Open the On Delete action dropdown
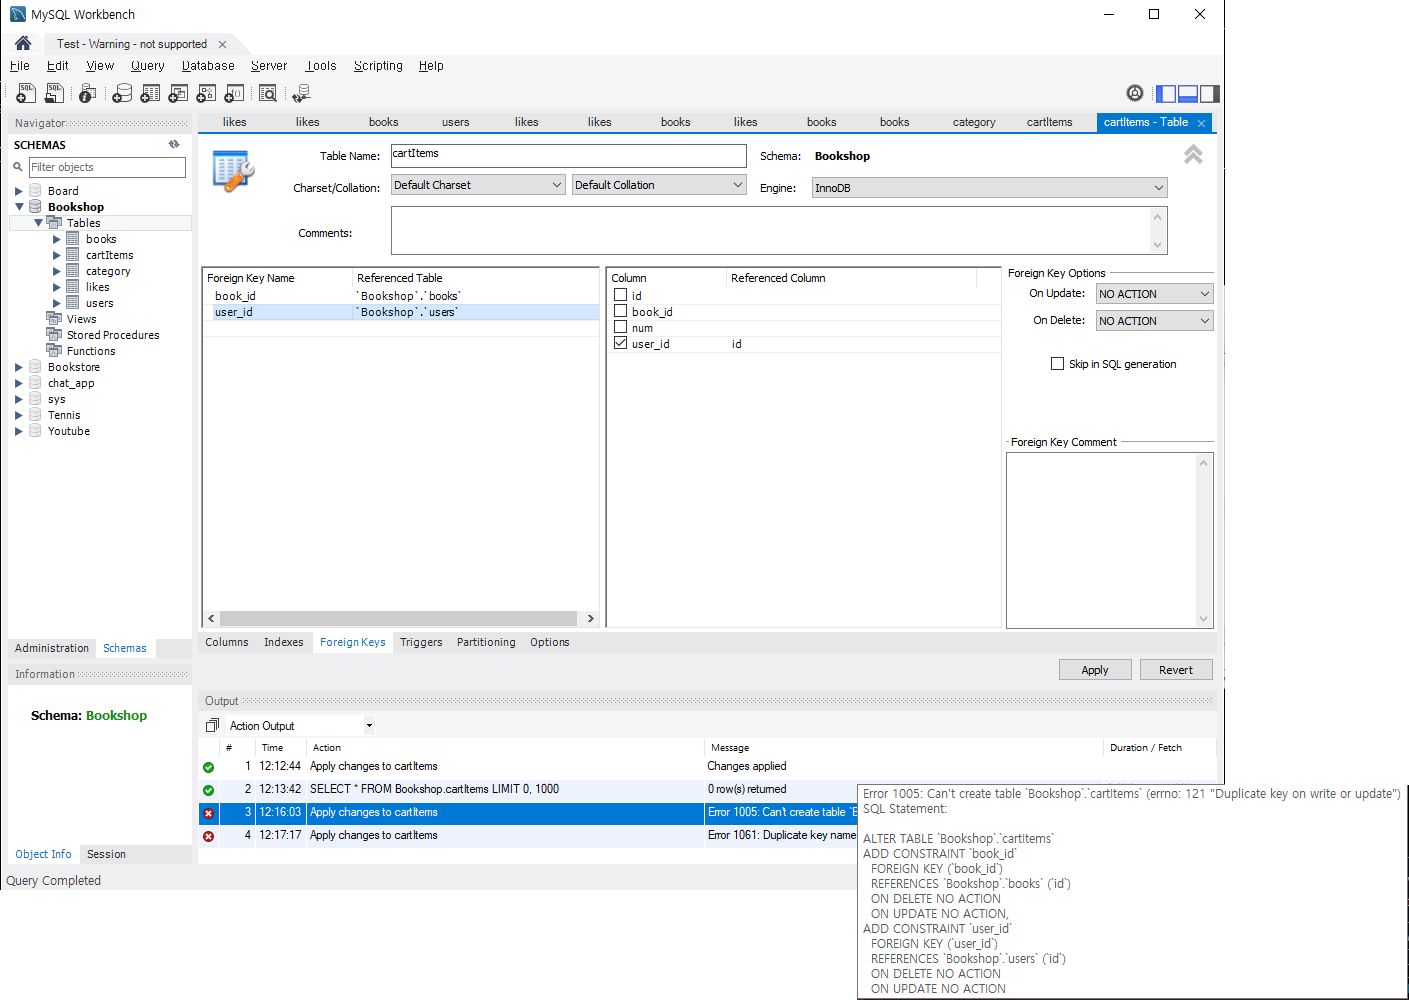Image resolution: width=1409 pixels, height=1000 pixels. click(x=1155, y=321)
